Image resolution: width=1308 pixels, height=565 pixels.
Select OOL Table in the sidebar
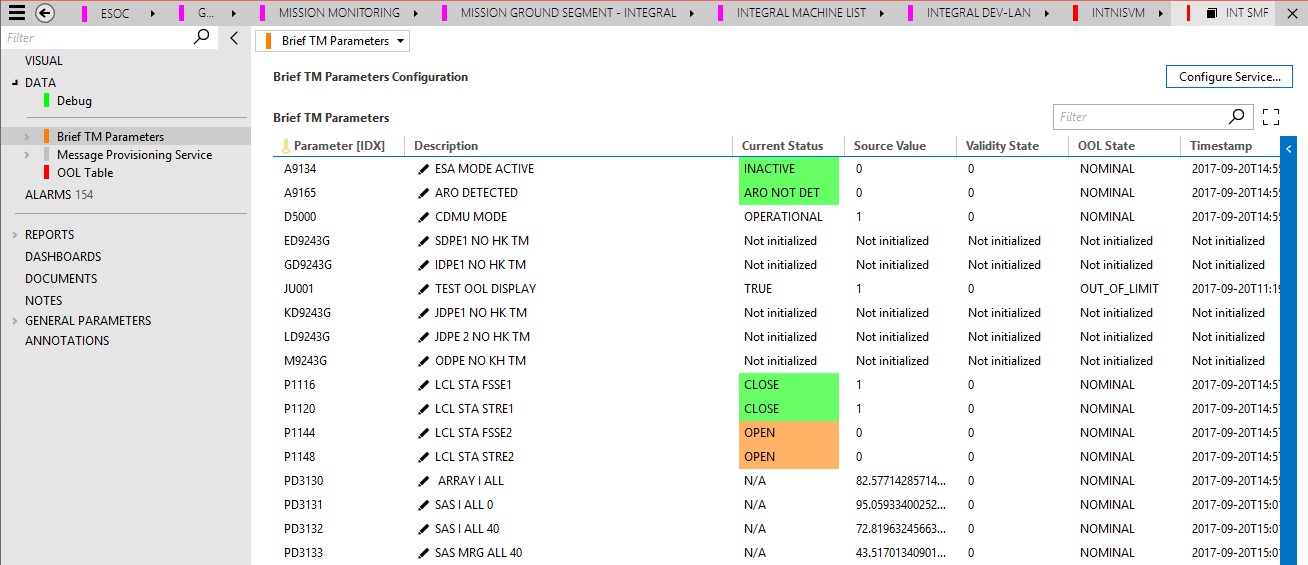tap(84, 173)
